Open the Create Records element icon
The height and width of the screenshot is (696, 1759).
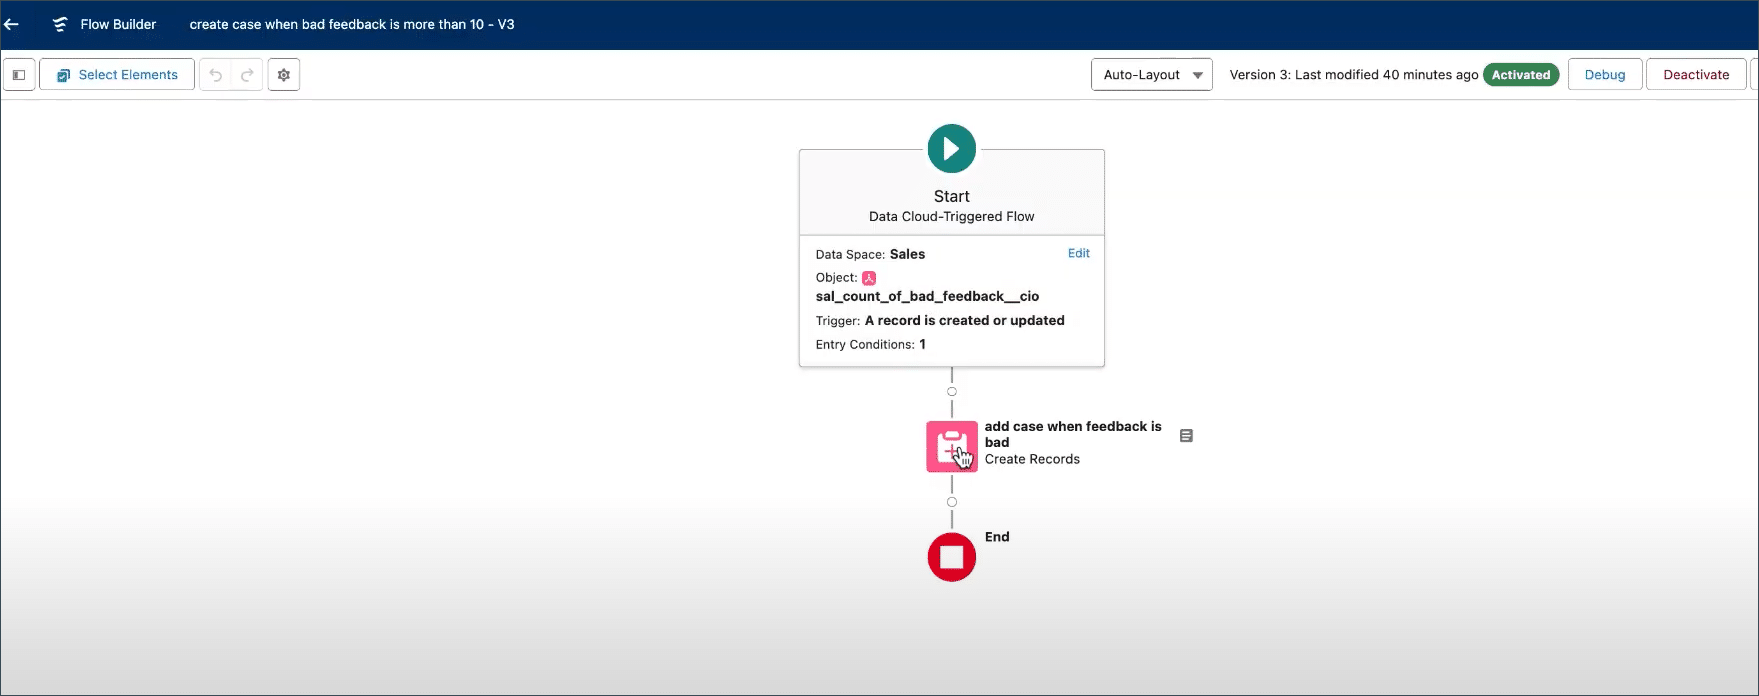pyautogui.click(x=952, y=447)
